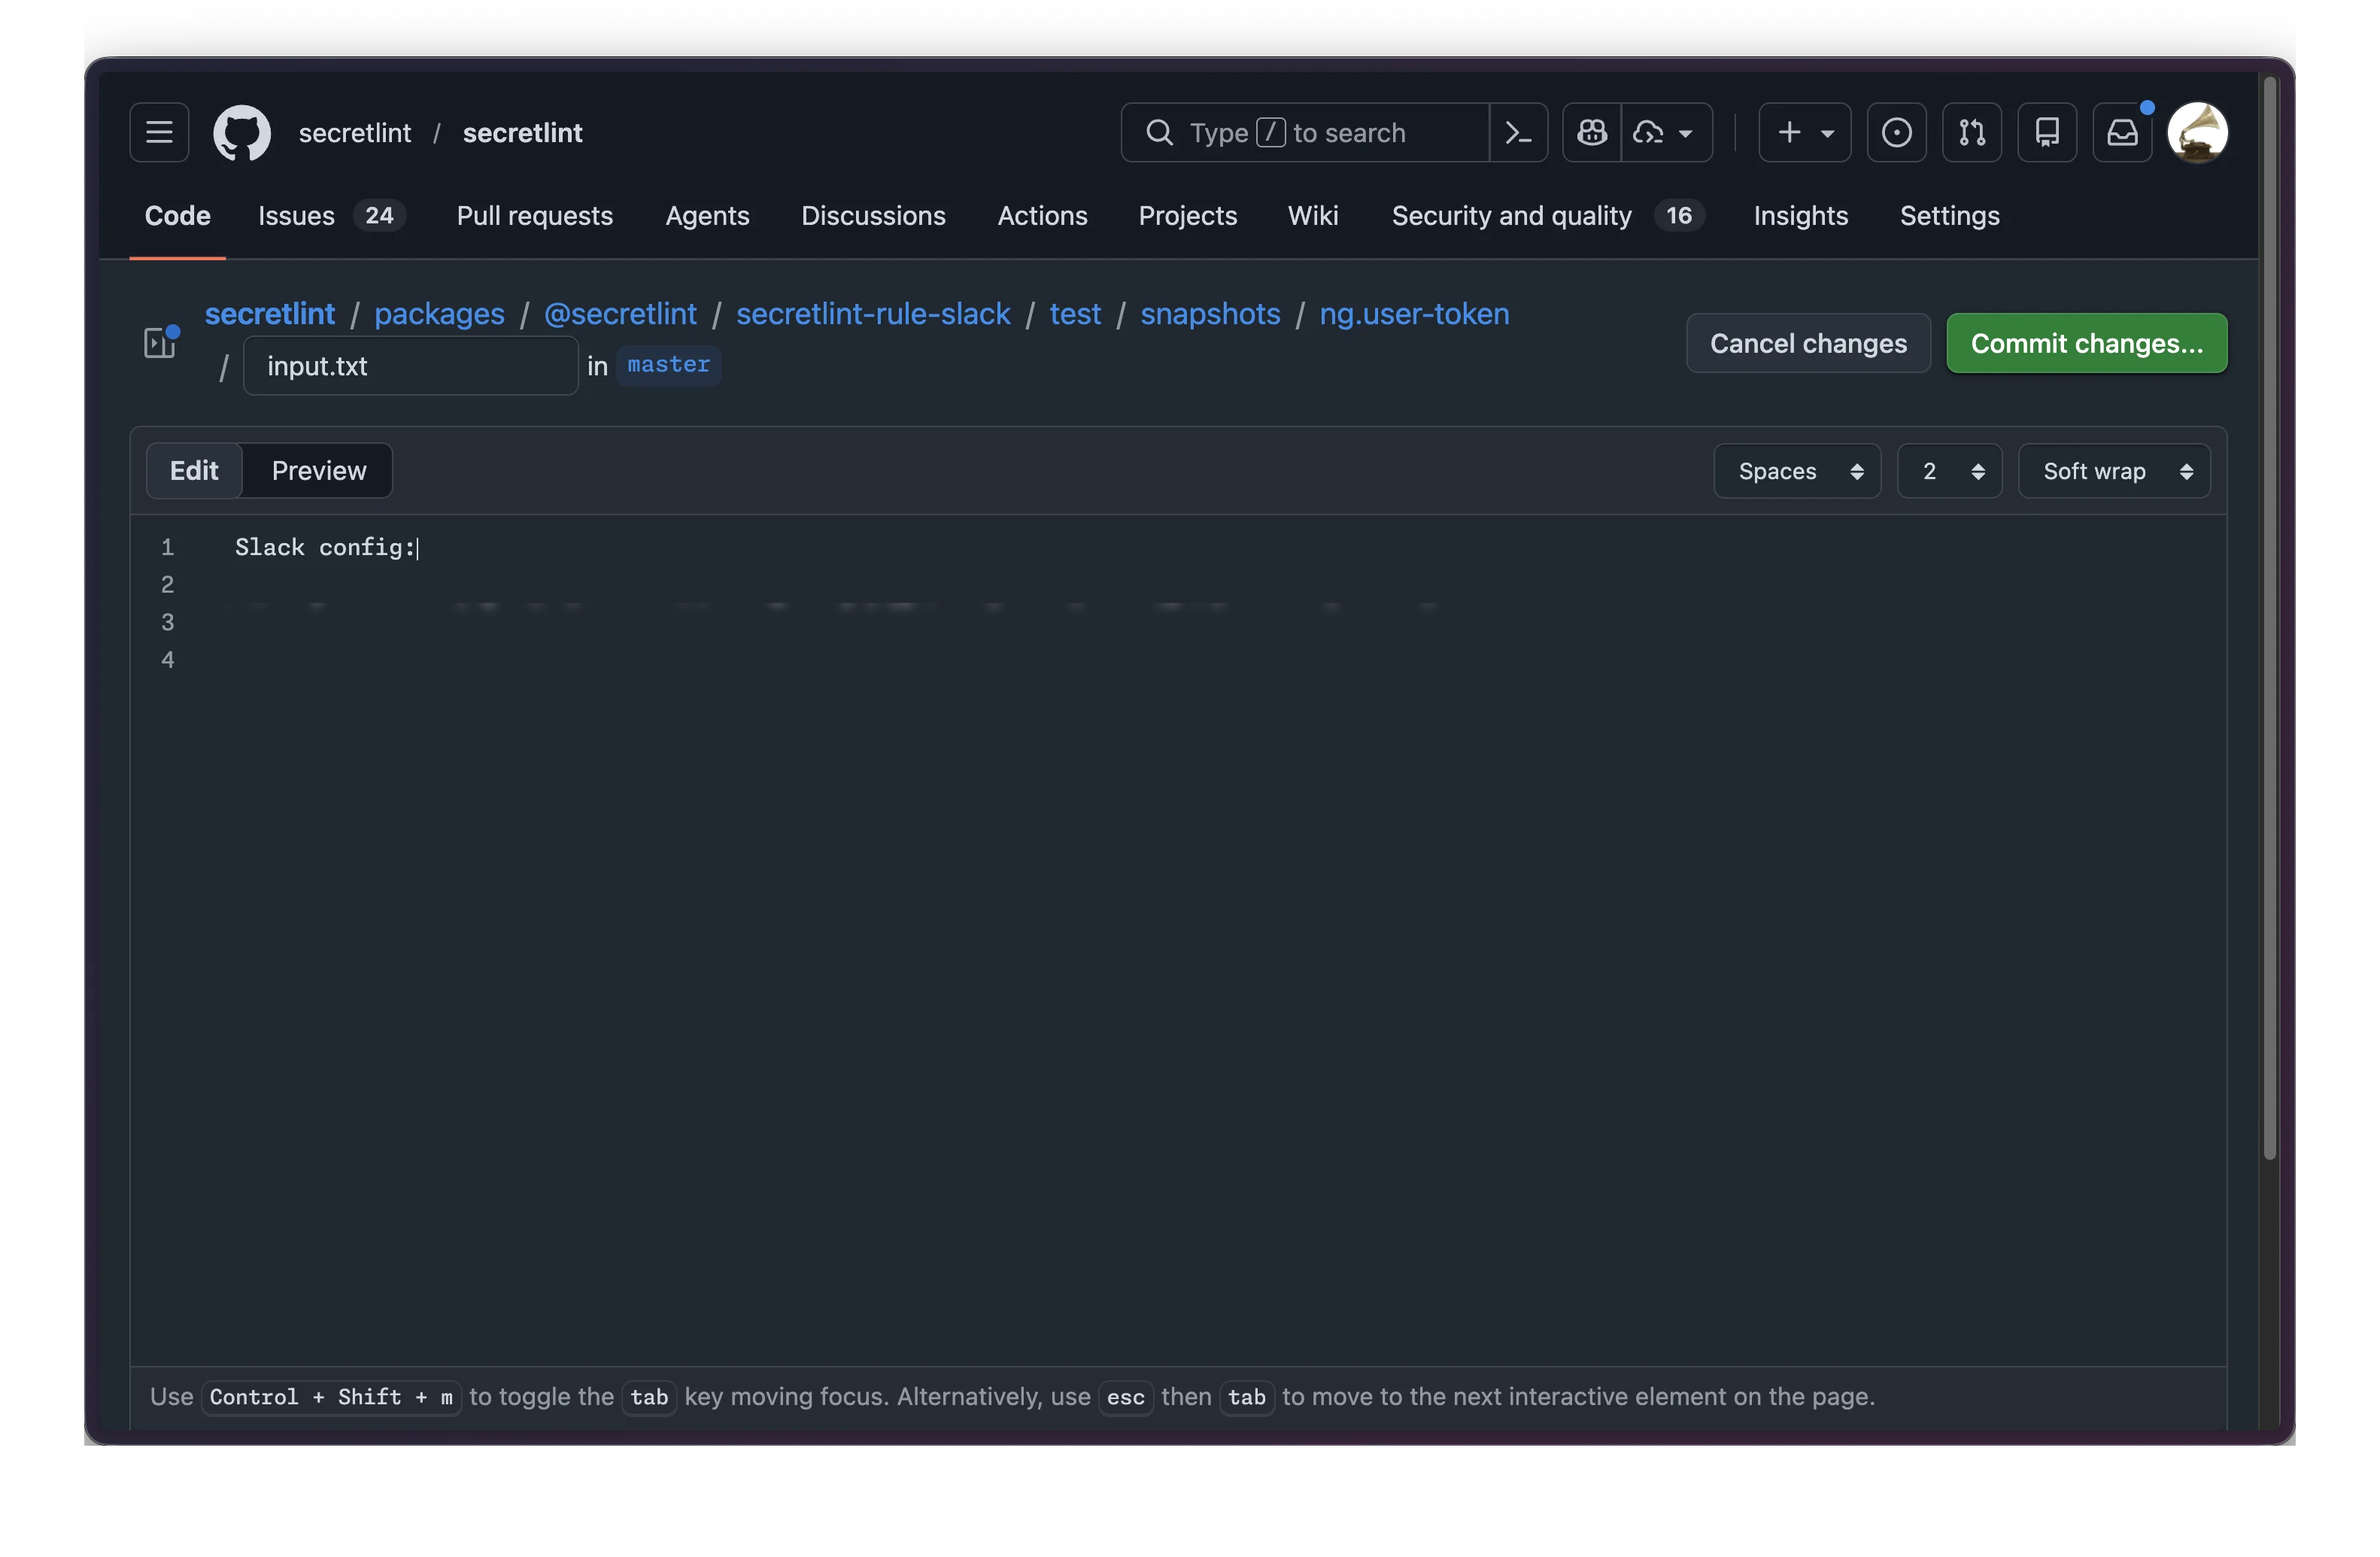The width and height of the screenshot is (2380, 1557).
Task: Click the input.txt filename field
Action: pyautogui.click(x=410, y=366)
